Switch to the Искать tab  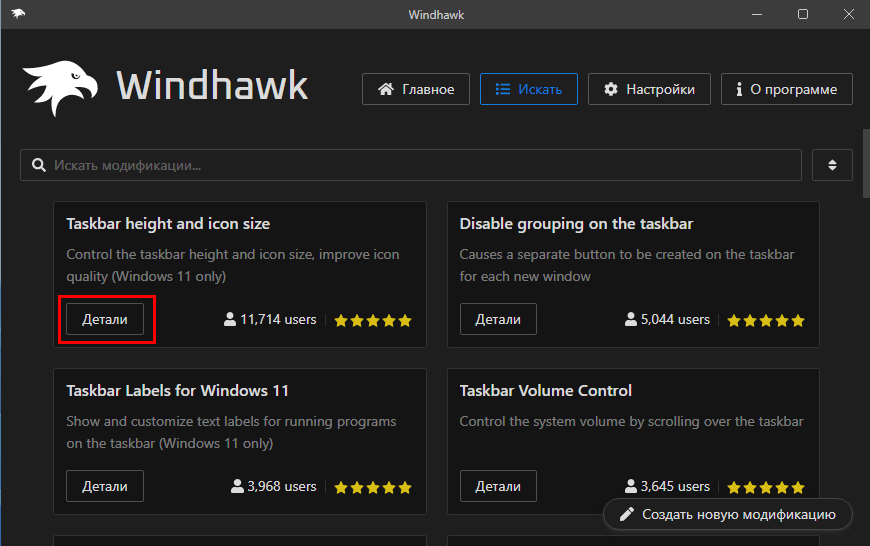(x=528, y=89)
